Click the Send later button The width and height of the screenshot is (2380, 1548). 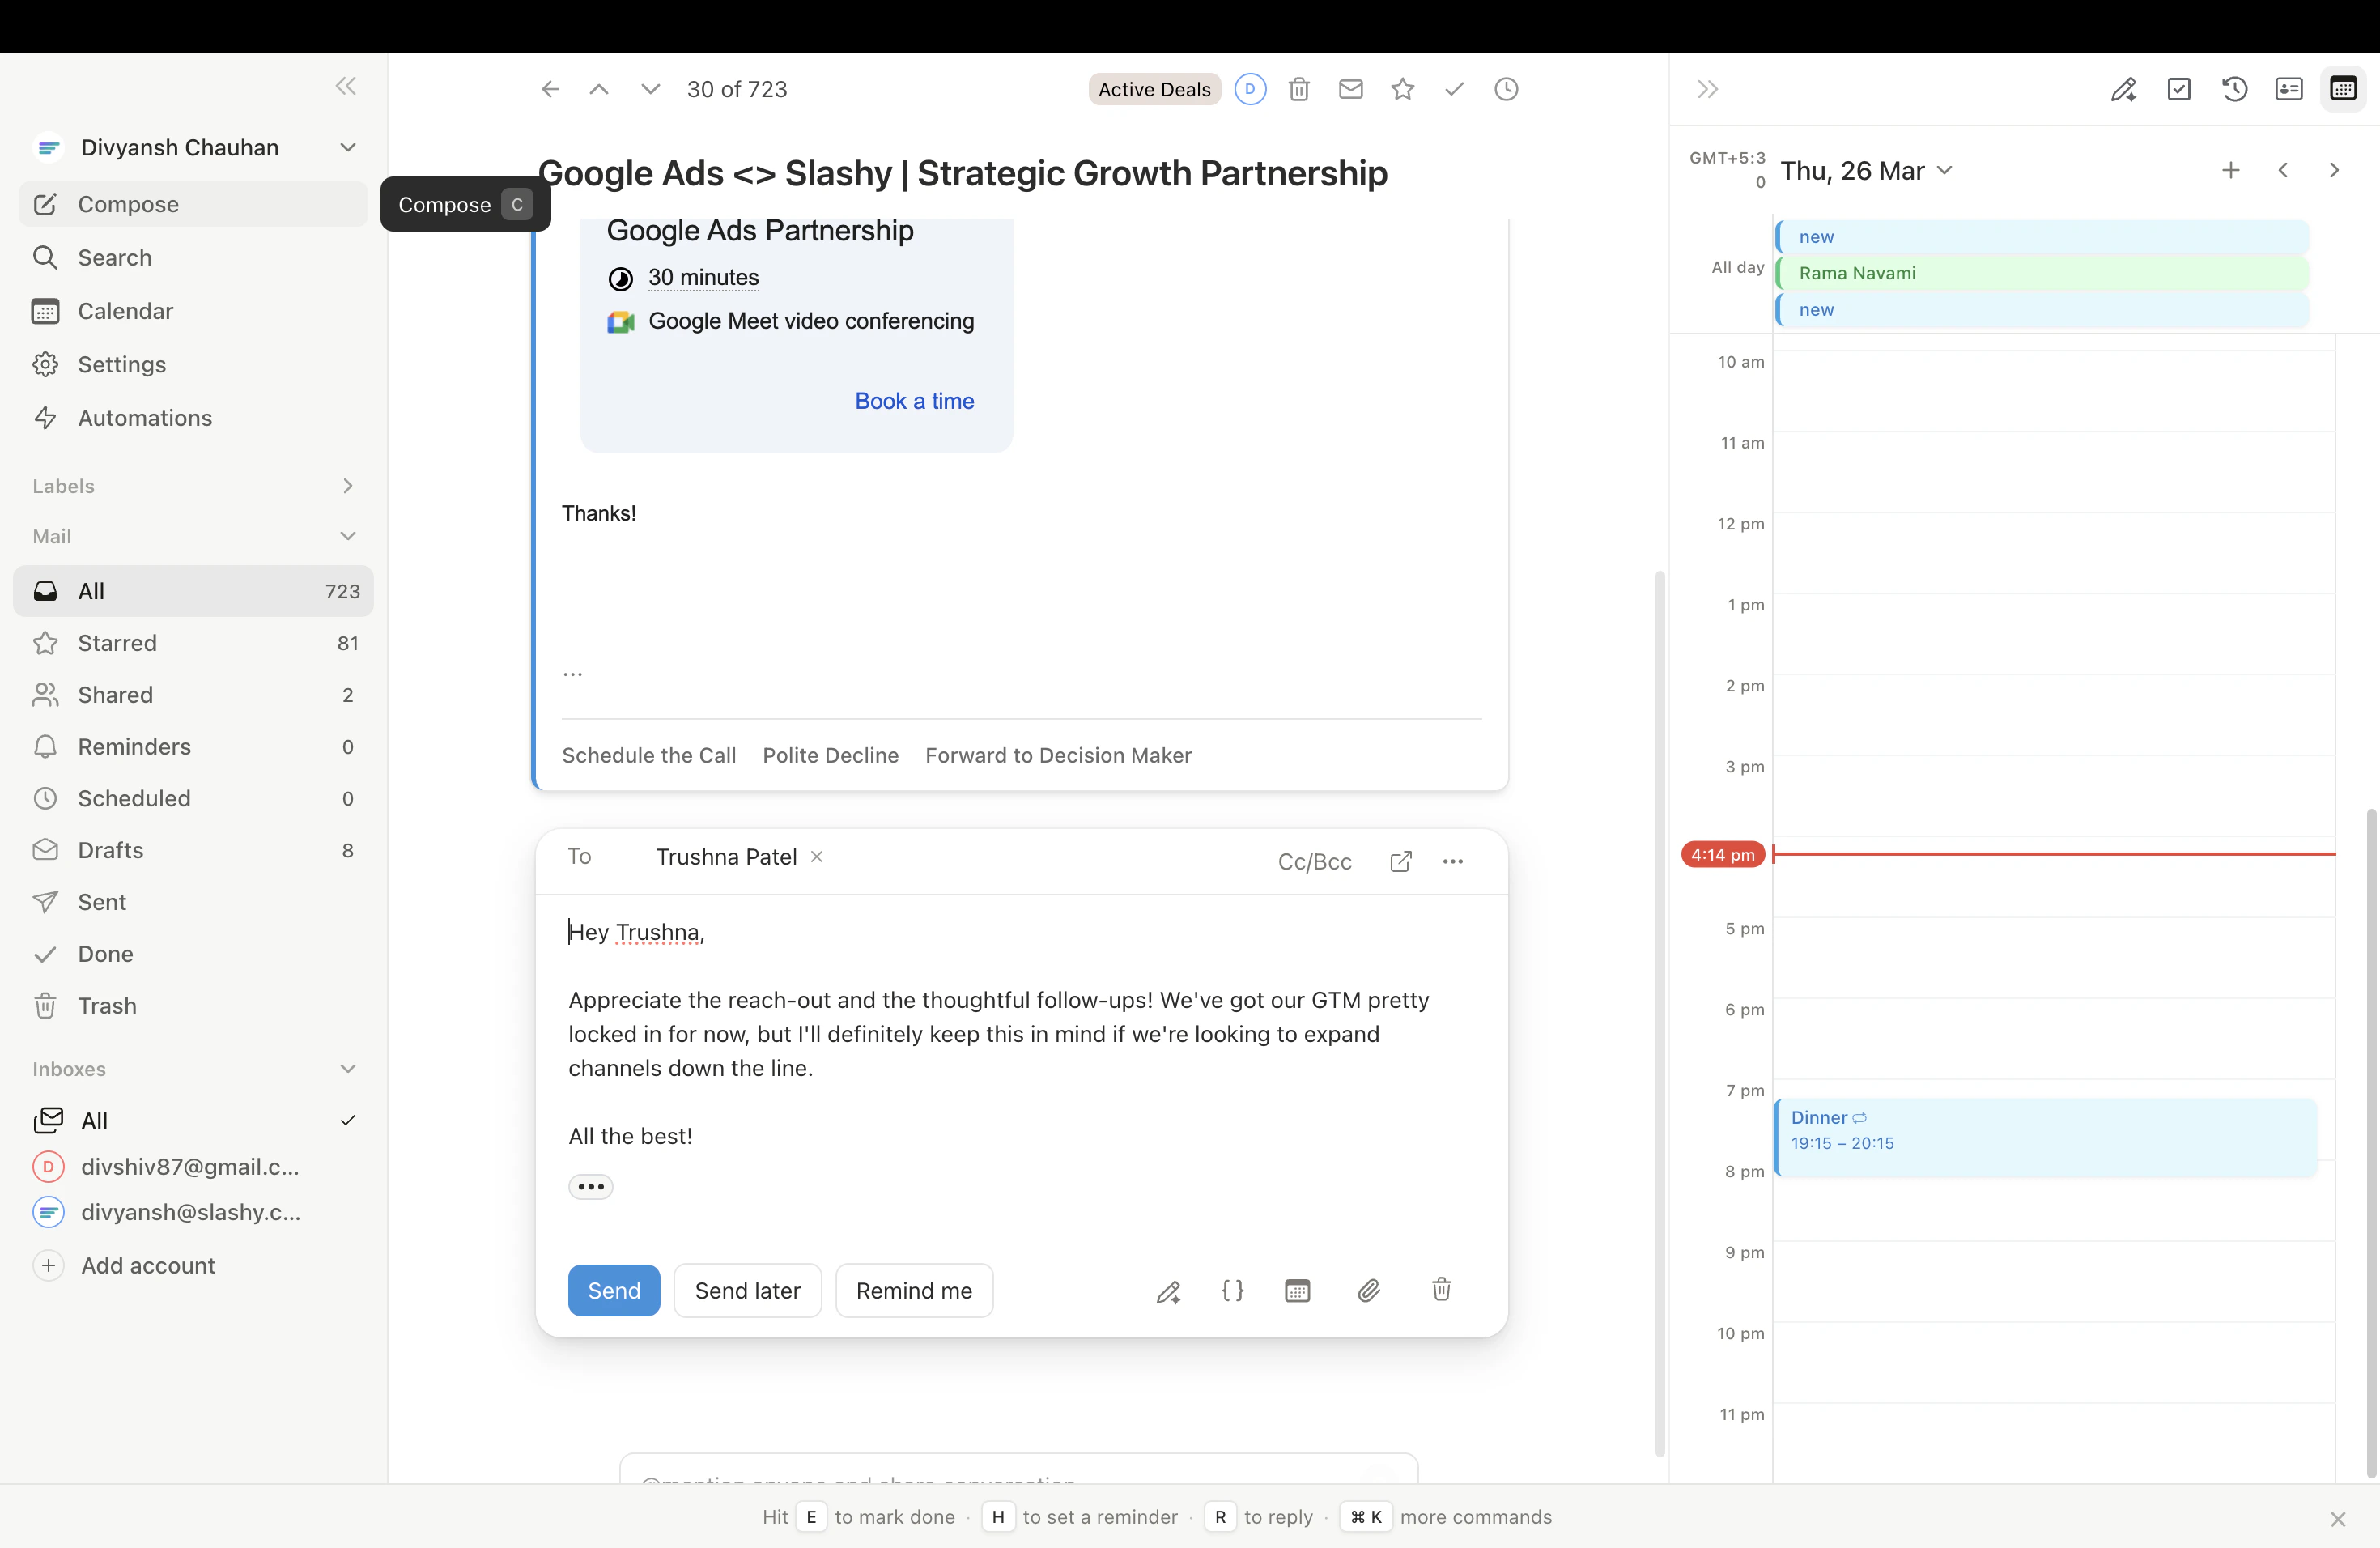[747, 1290]
